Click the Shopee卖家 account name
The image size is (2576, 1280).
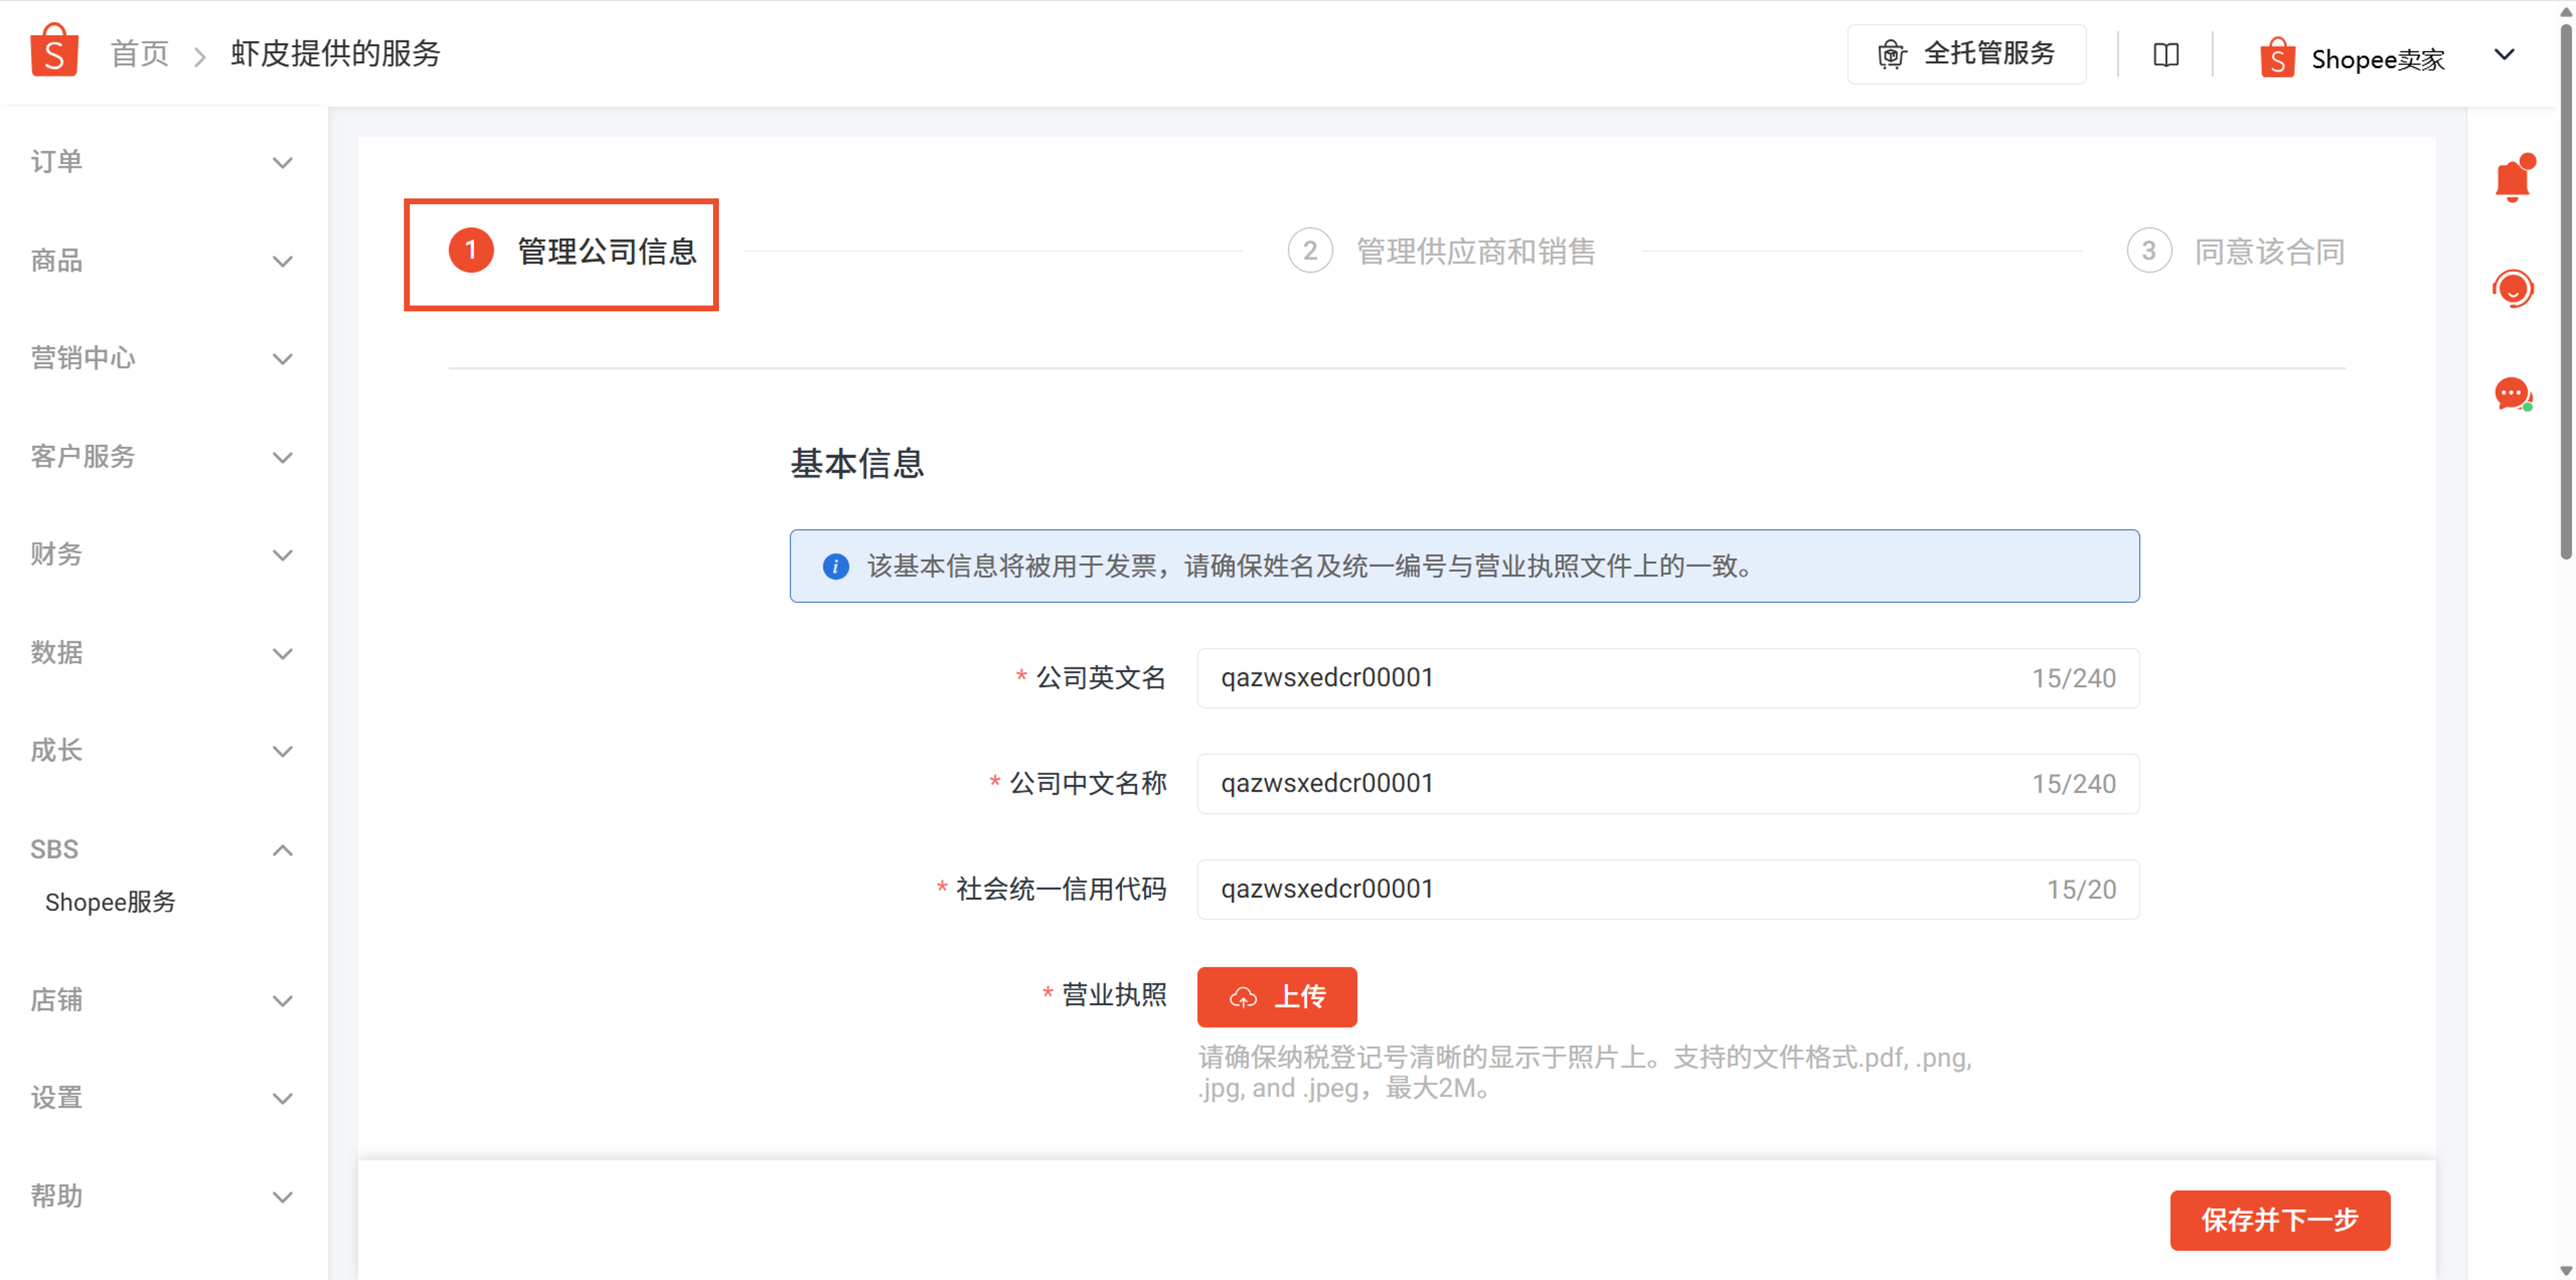2377,59
